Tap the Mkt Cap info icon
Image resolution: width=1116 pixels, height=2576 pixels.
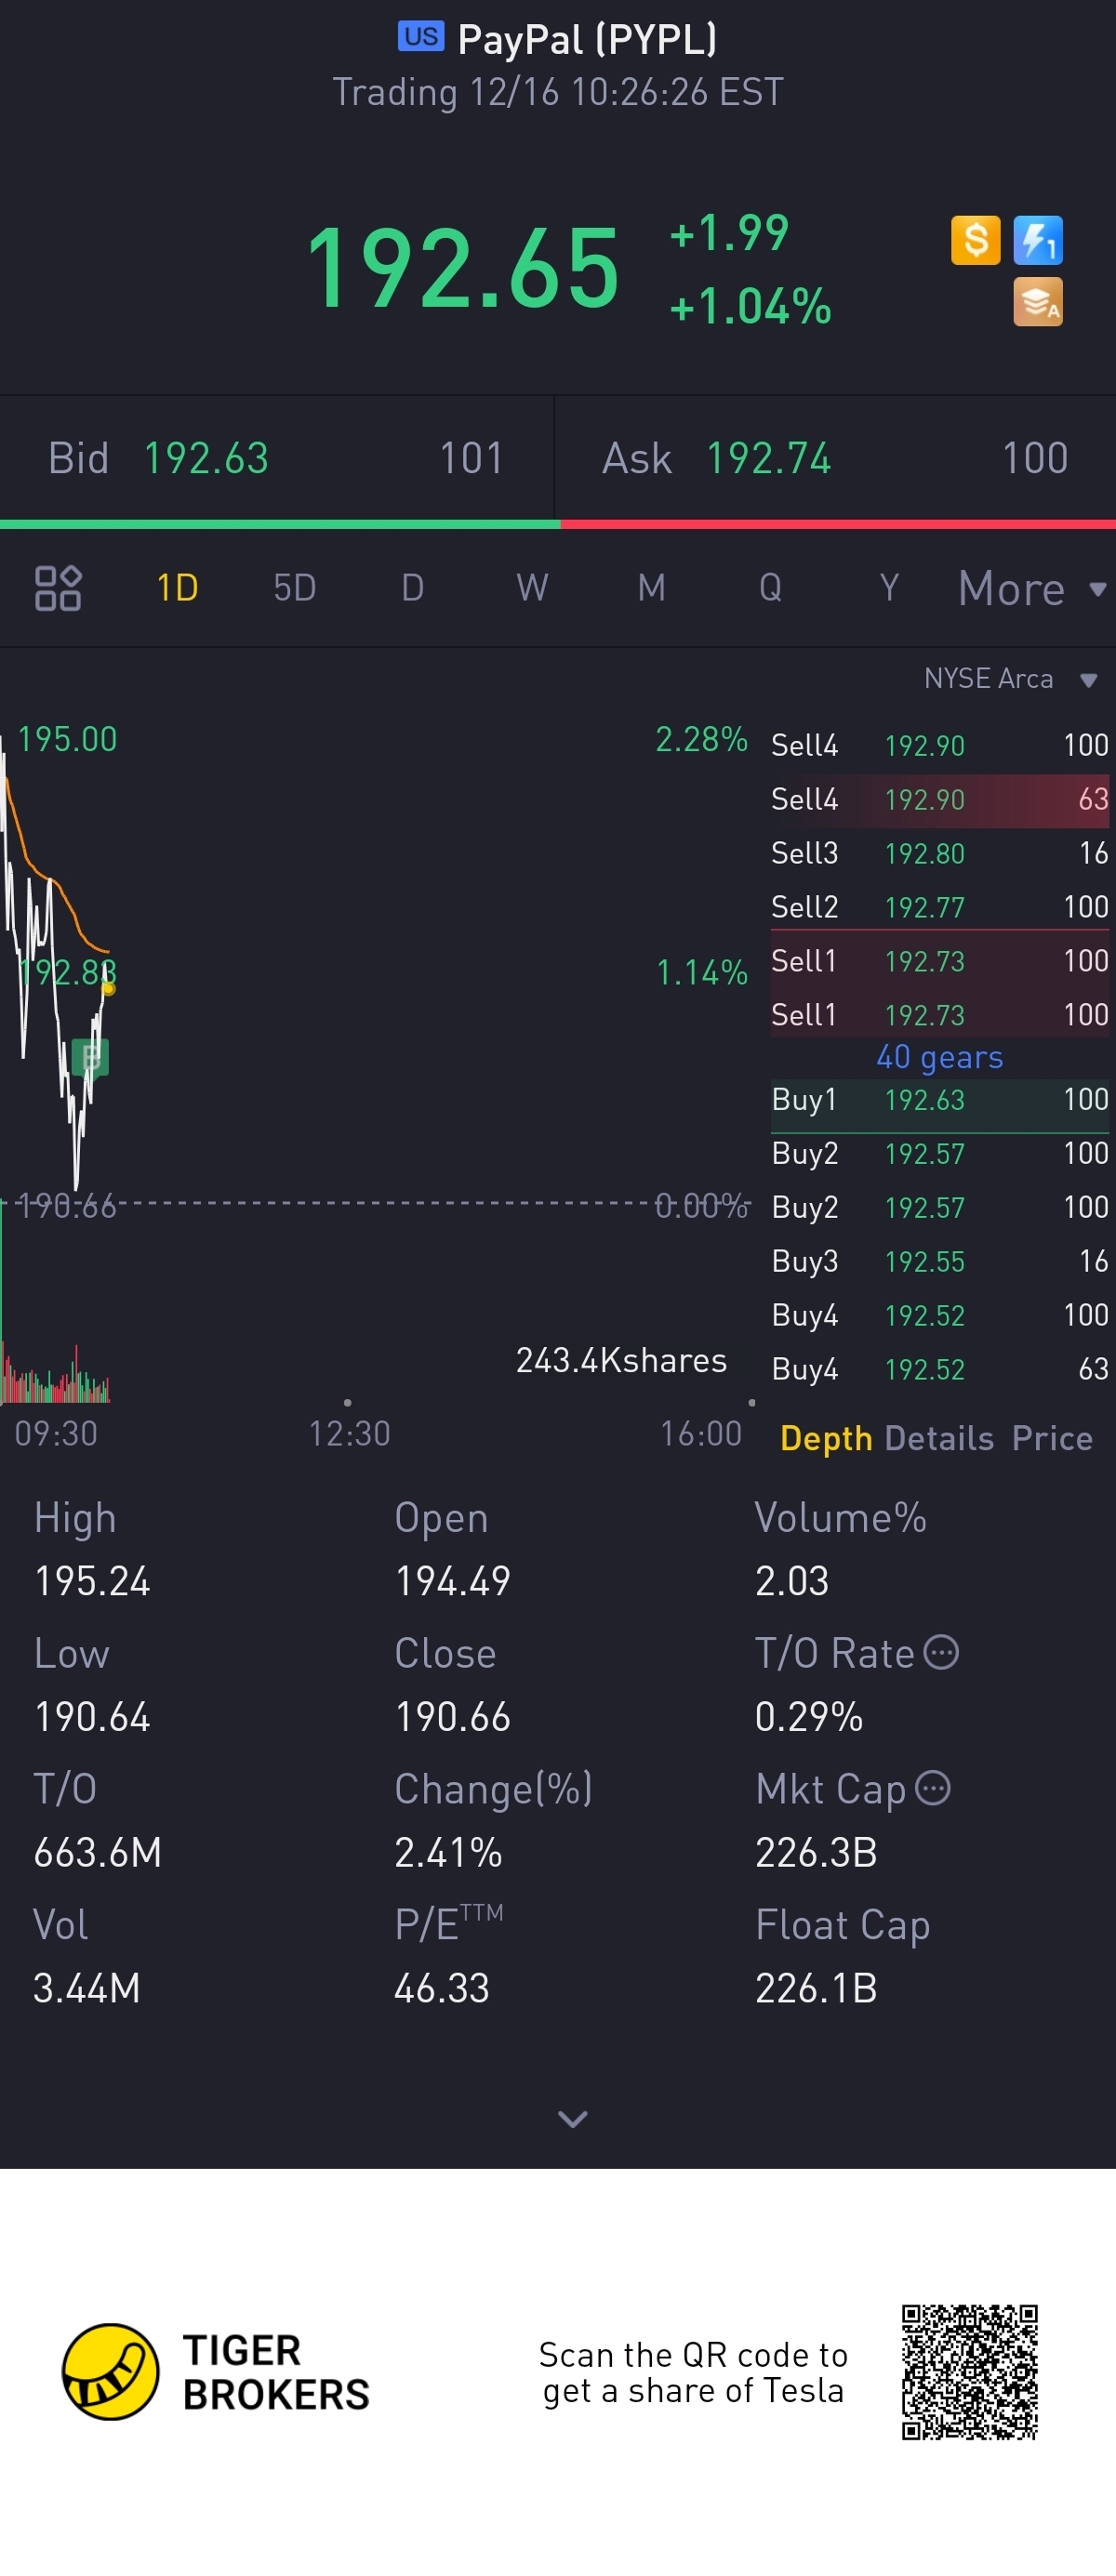tap(933, 1787)
